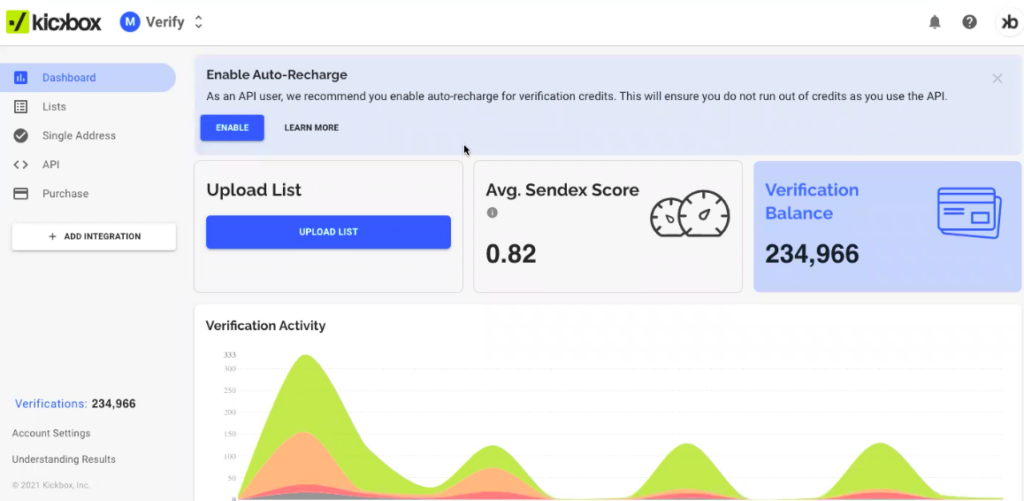This screenshot has width=1024, height=501.
Task: Click the API code brackets icon
Action: point(21,165)
